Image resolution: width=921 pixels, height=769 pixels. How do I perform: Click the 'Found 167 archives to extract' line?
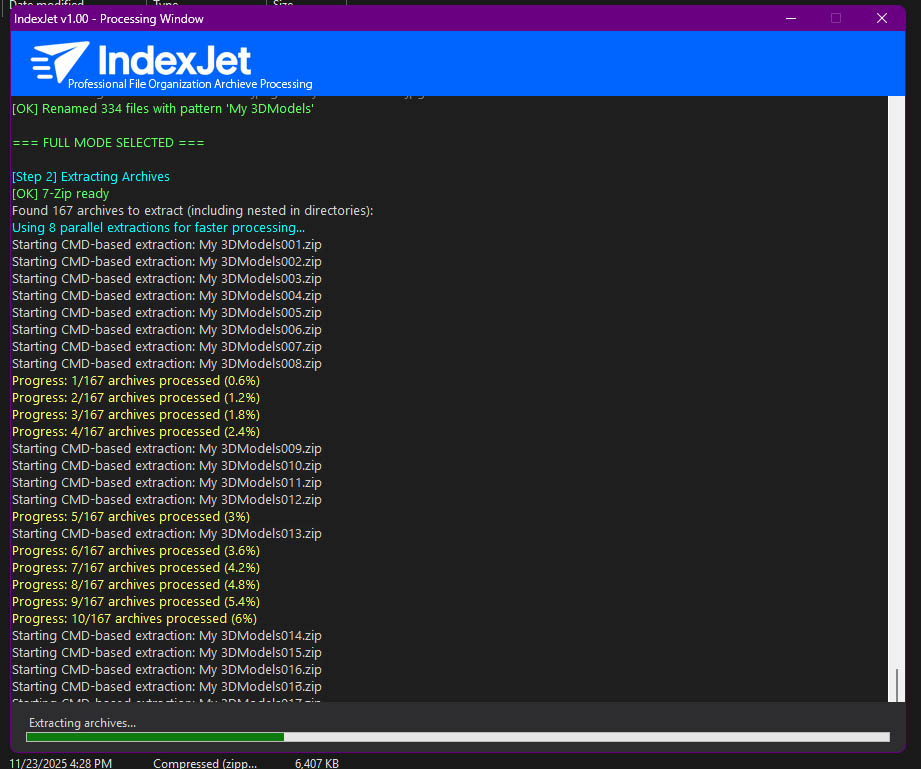coord(192,211)
